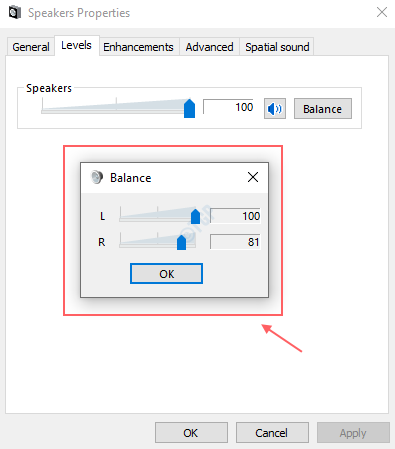The width and height of the screenshot is (395, 449).
Task: Select the Levels tab
Action: [x=76, y=45]
